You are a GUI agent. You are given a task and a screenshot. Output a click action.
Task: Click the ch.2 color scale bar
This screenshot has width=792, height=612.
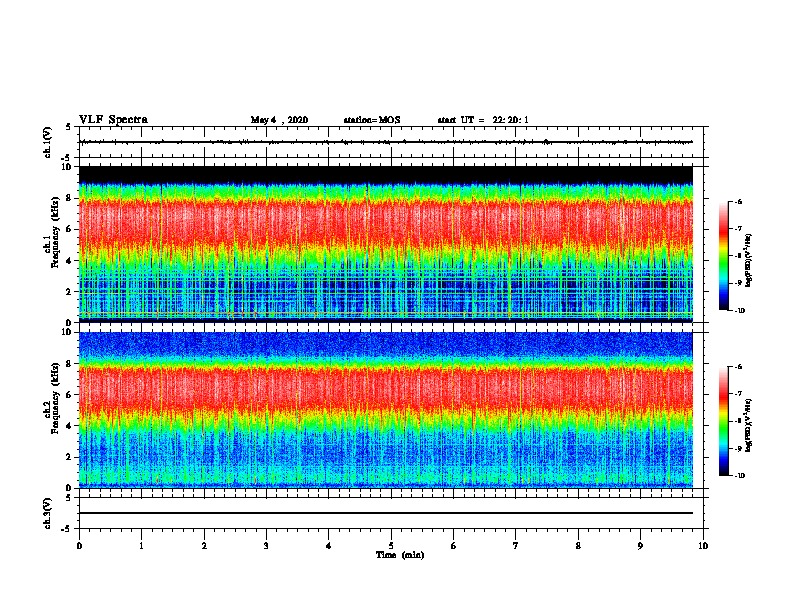(723, 421)
